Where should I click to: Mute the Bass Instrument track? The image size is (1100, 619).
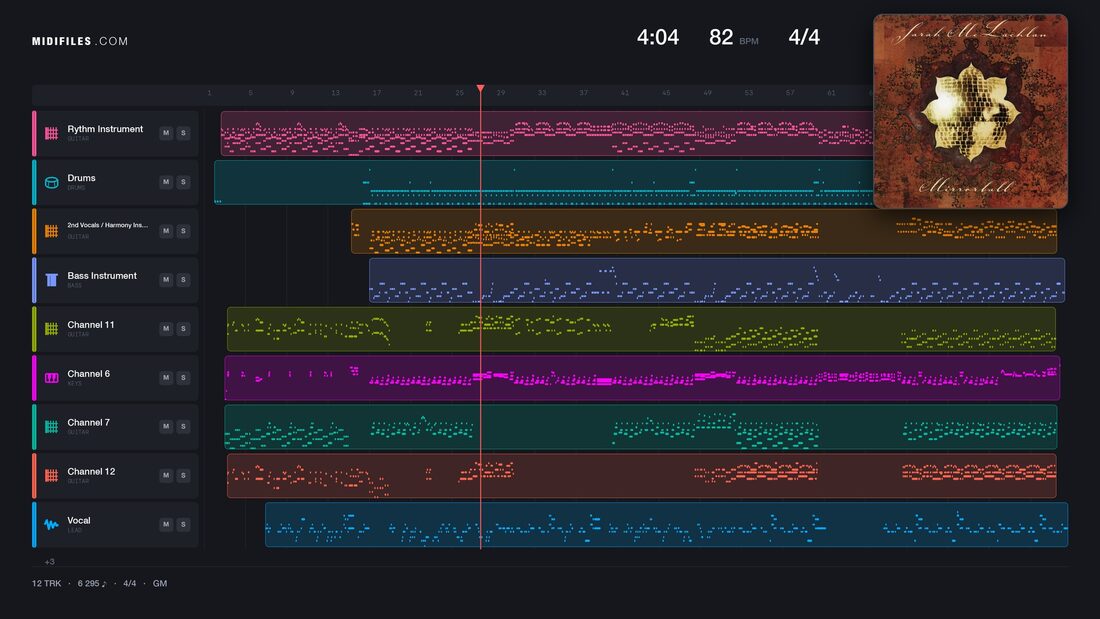click(166, 279)
